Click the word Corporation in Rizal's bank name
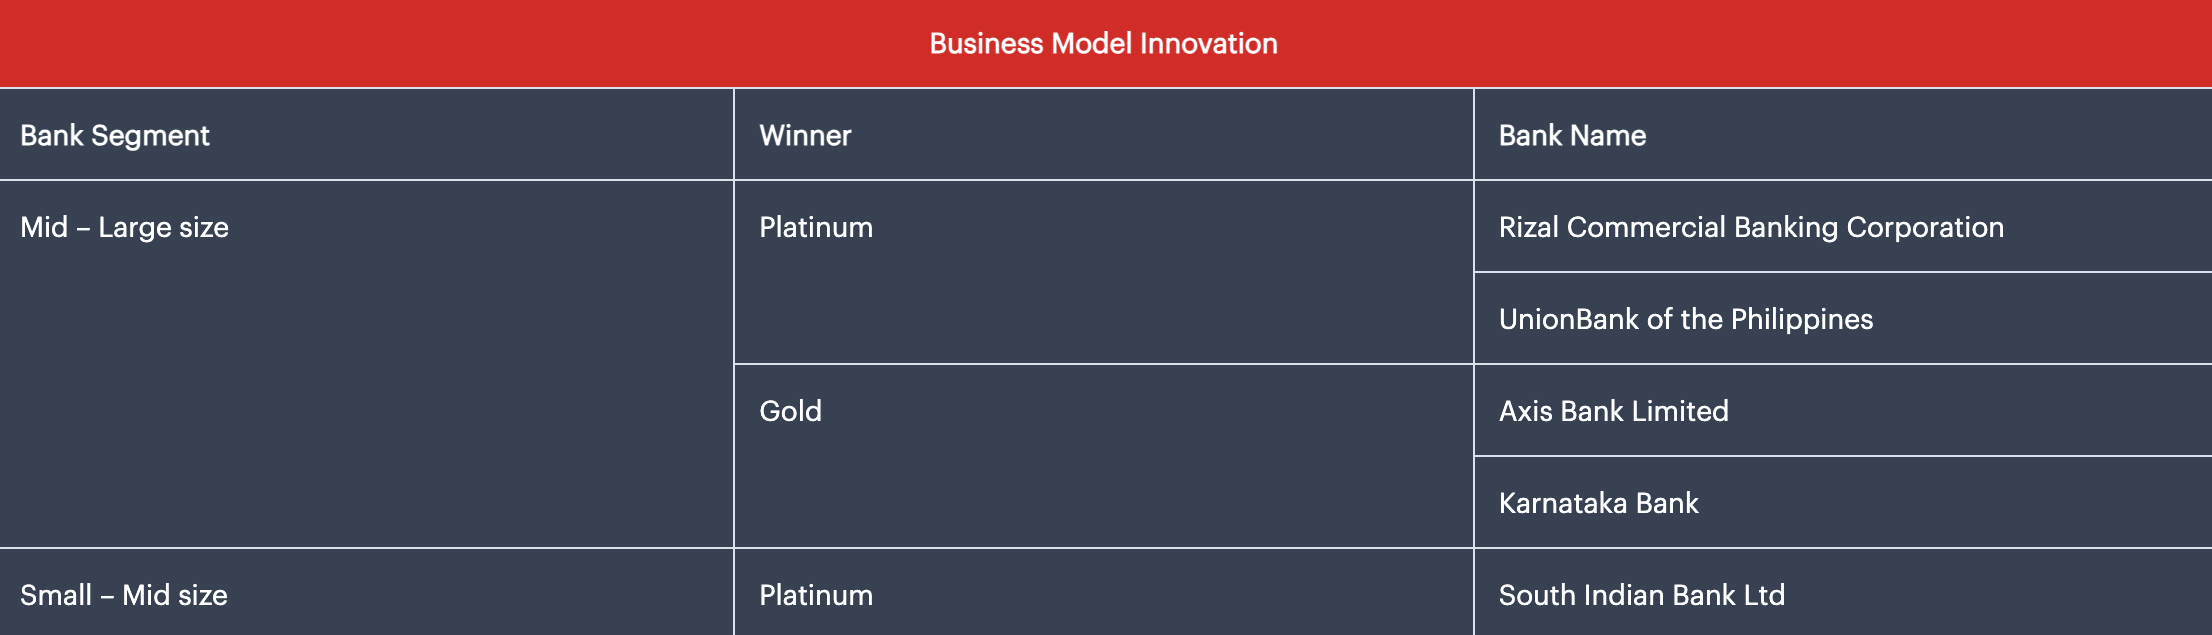Image resolution: width=2212 pixels, height=635 pixels. click(1925, 228)
